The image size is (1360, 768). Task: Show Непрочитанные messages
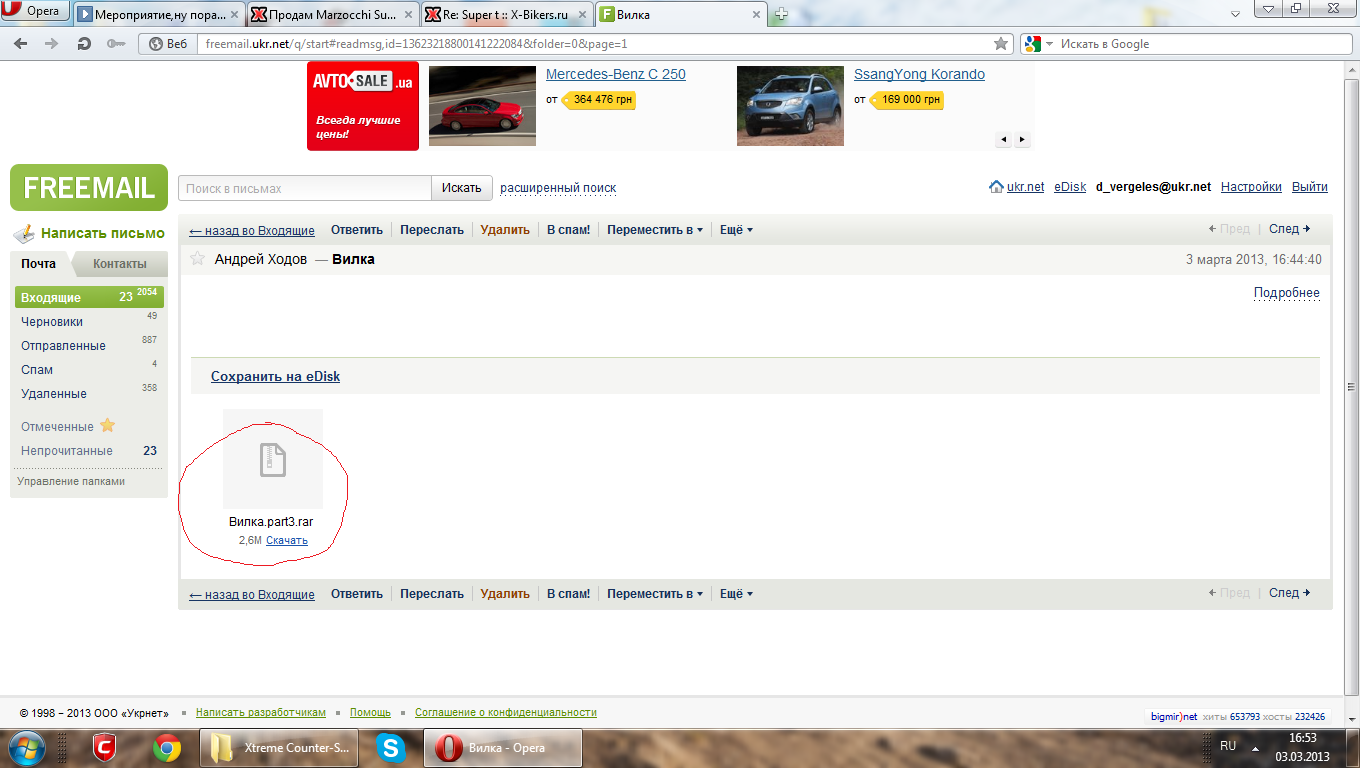(67, 451)
